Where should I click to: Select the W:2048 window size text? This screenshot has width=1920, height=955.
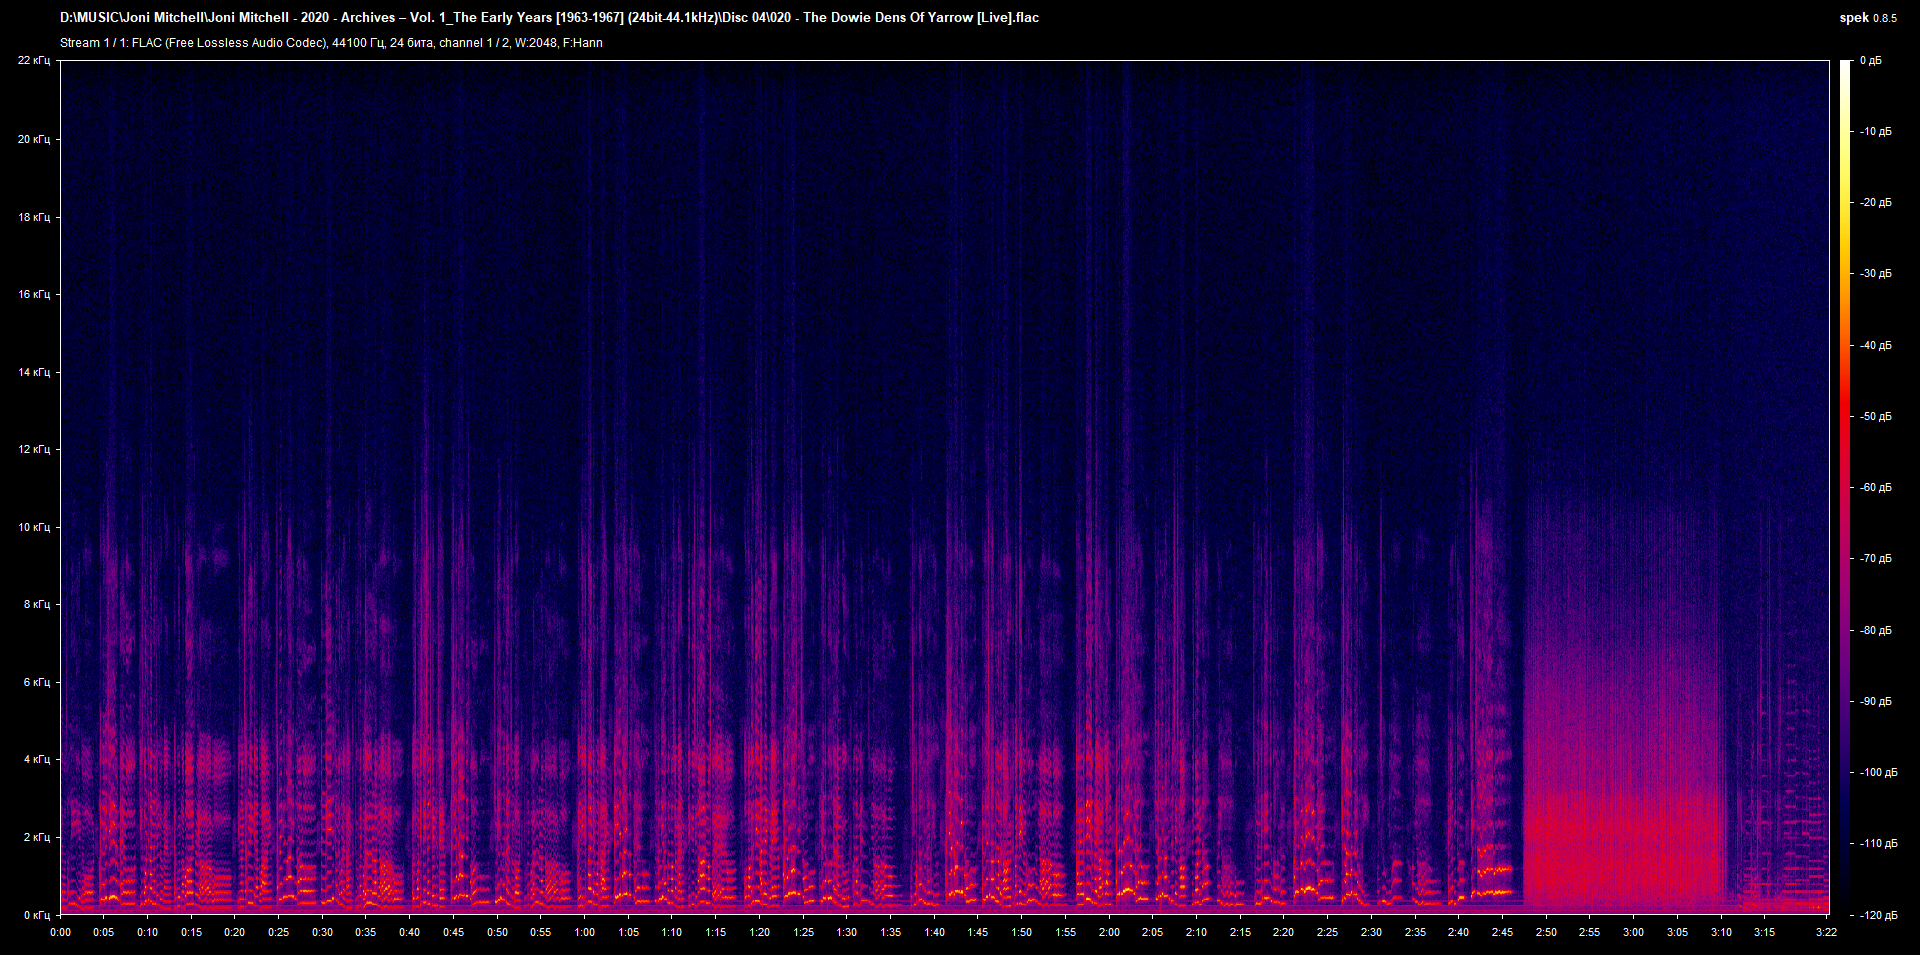pos(536,43)
